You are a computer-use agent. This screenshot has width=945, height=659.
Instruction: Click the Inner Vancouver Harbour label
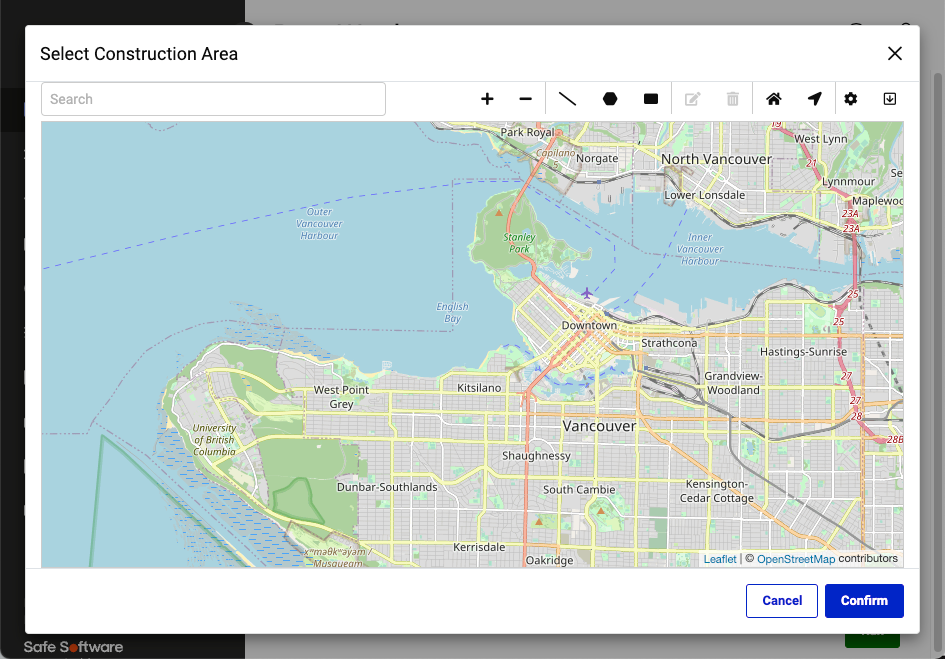(700, 249)
